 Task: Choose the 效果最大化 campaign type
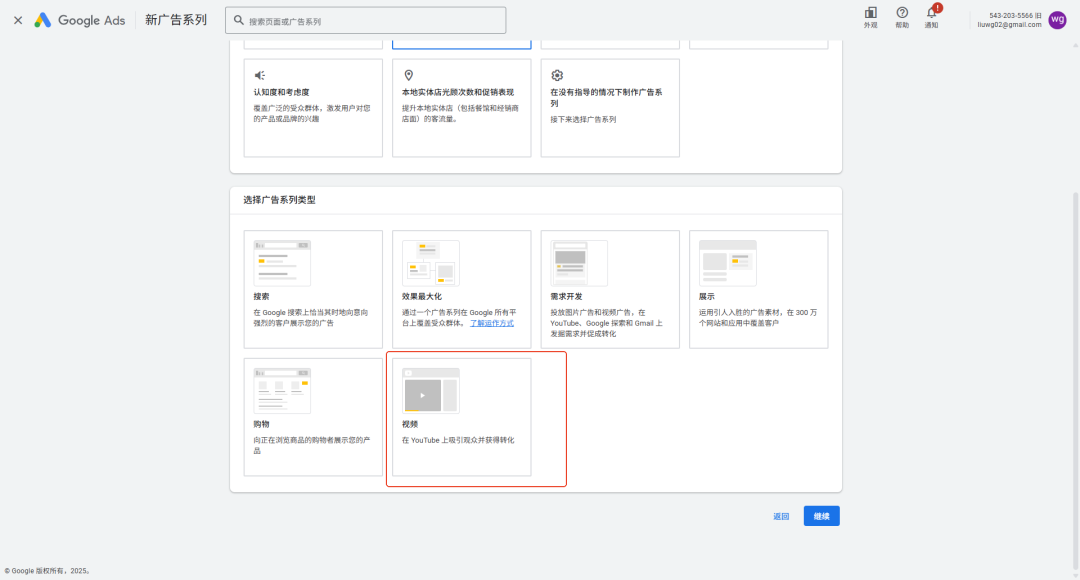pyautogui.click(x=461, y=289)
